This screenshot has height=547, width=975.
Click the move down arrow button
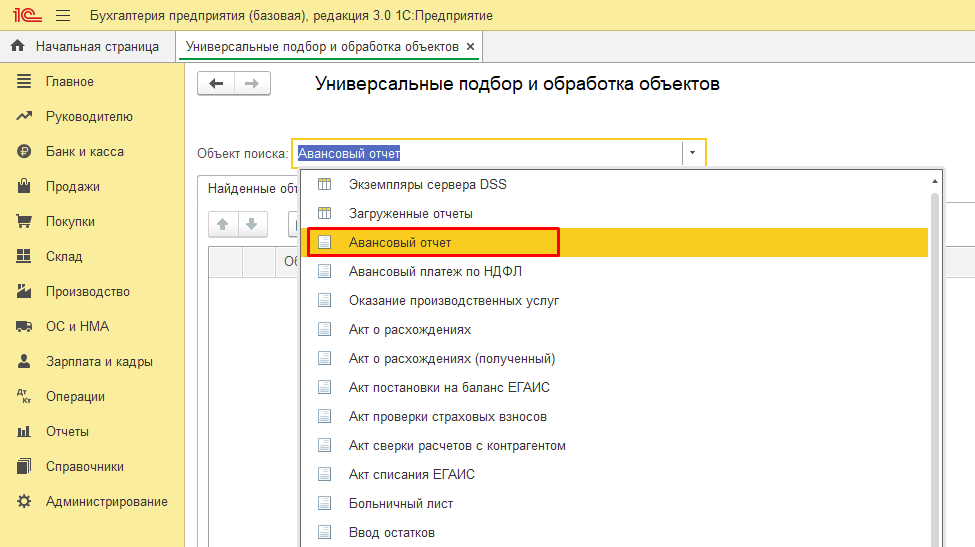click(x=252, y=224)
